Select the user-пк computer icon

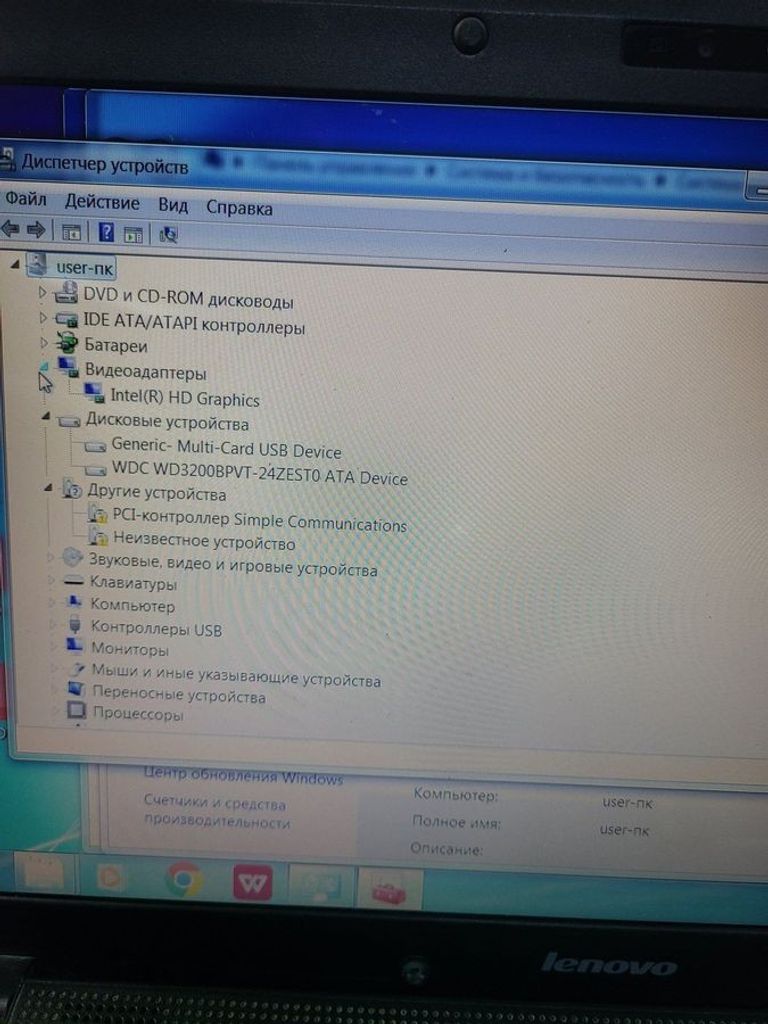tap(37, 264)
